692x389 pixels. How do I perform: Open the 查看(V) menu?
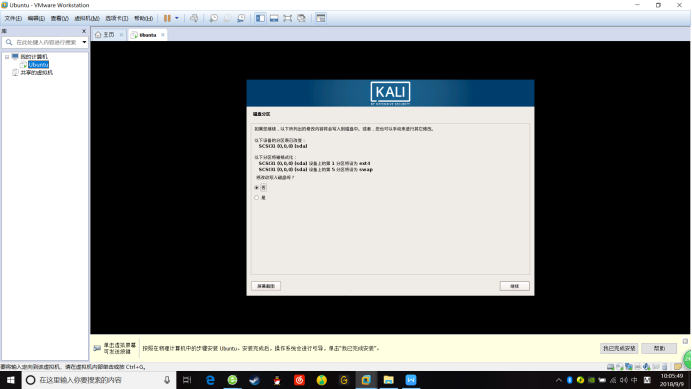pos(60,19)
